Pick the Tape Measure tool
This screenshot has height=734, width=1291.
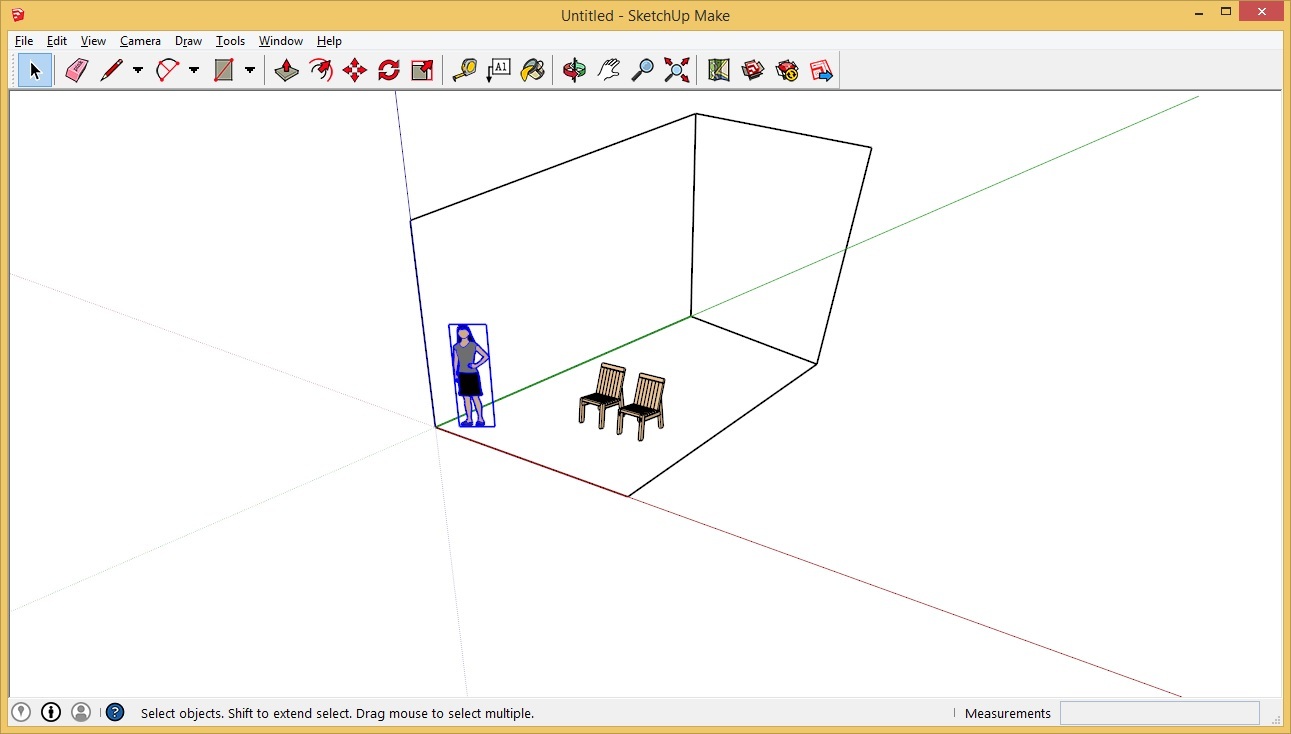(x=465, y=70)
